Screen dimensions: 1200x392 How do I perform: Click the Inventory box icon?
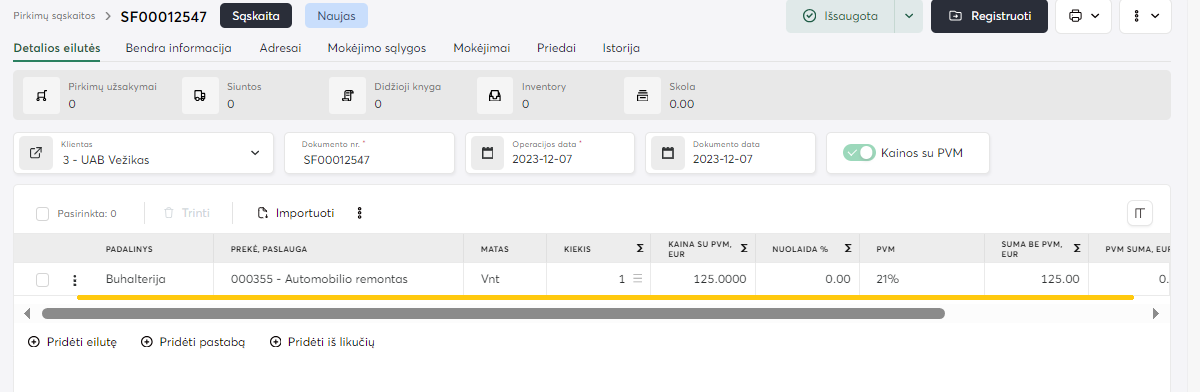[494, 96]
